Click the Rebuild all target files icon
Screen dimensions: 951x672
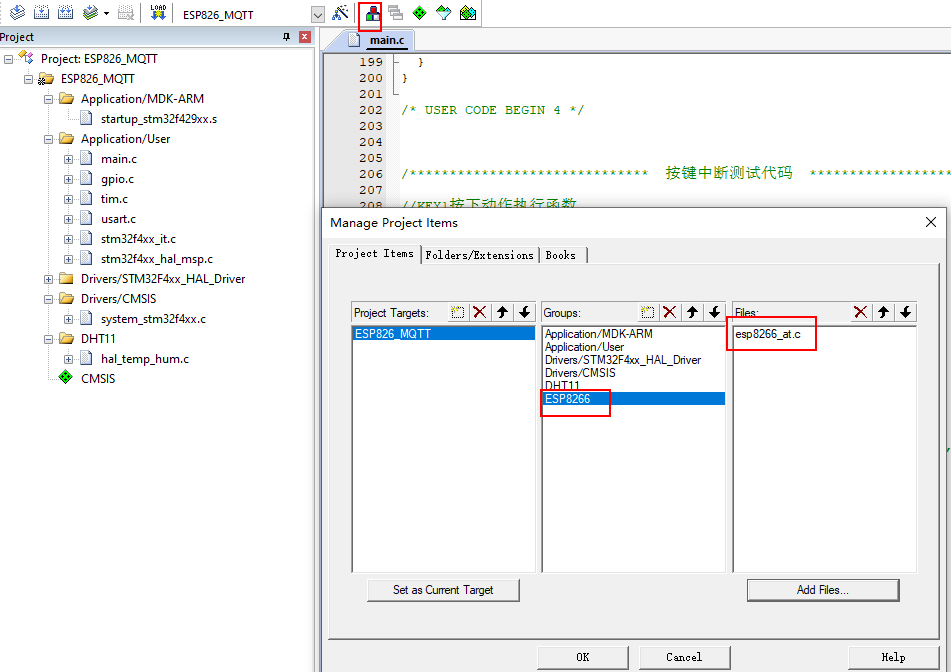point(66,12)
